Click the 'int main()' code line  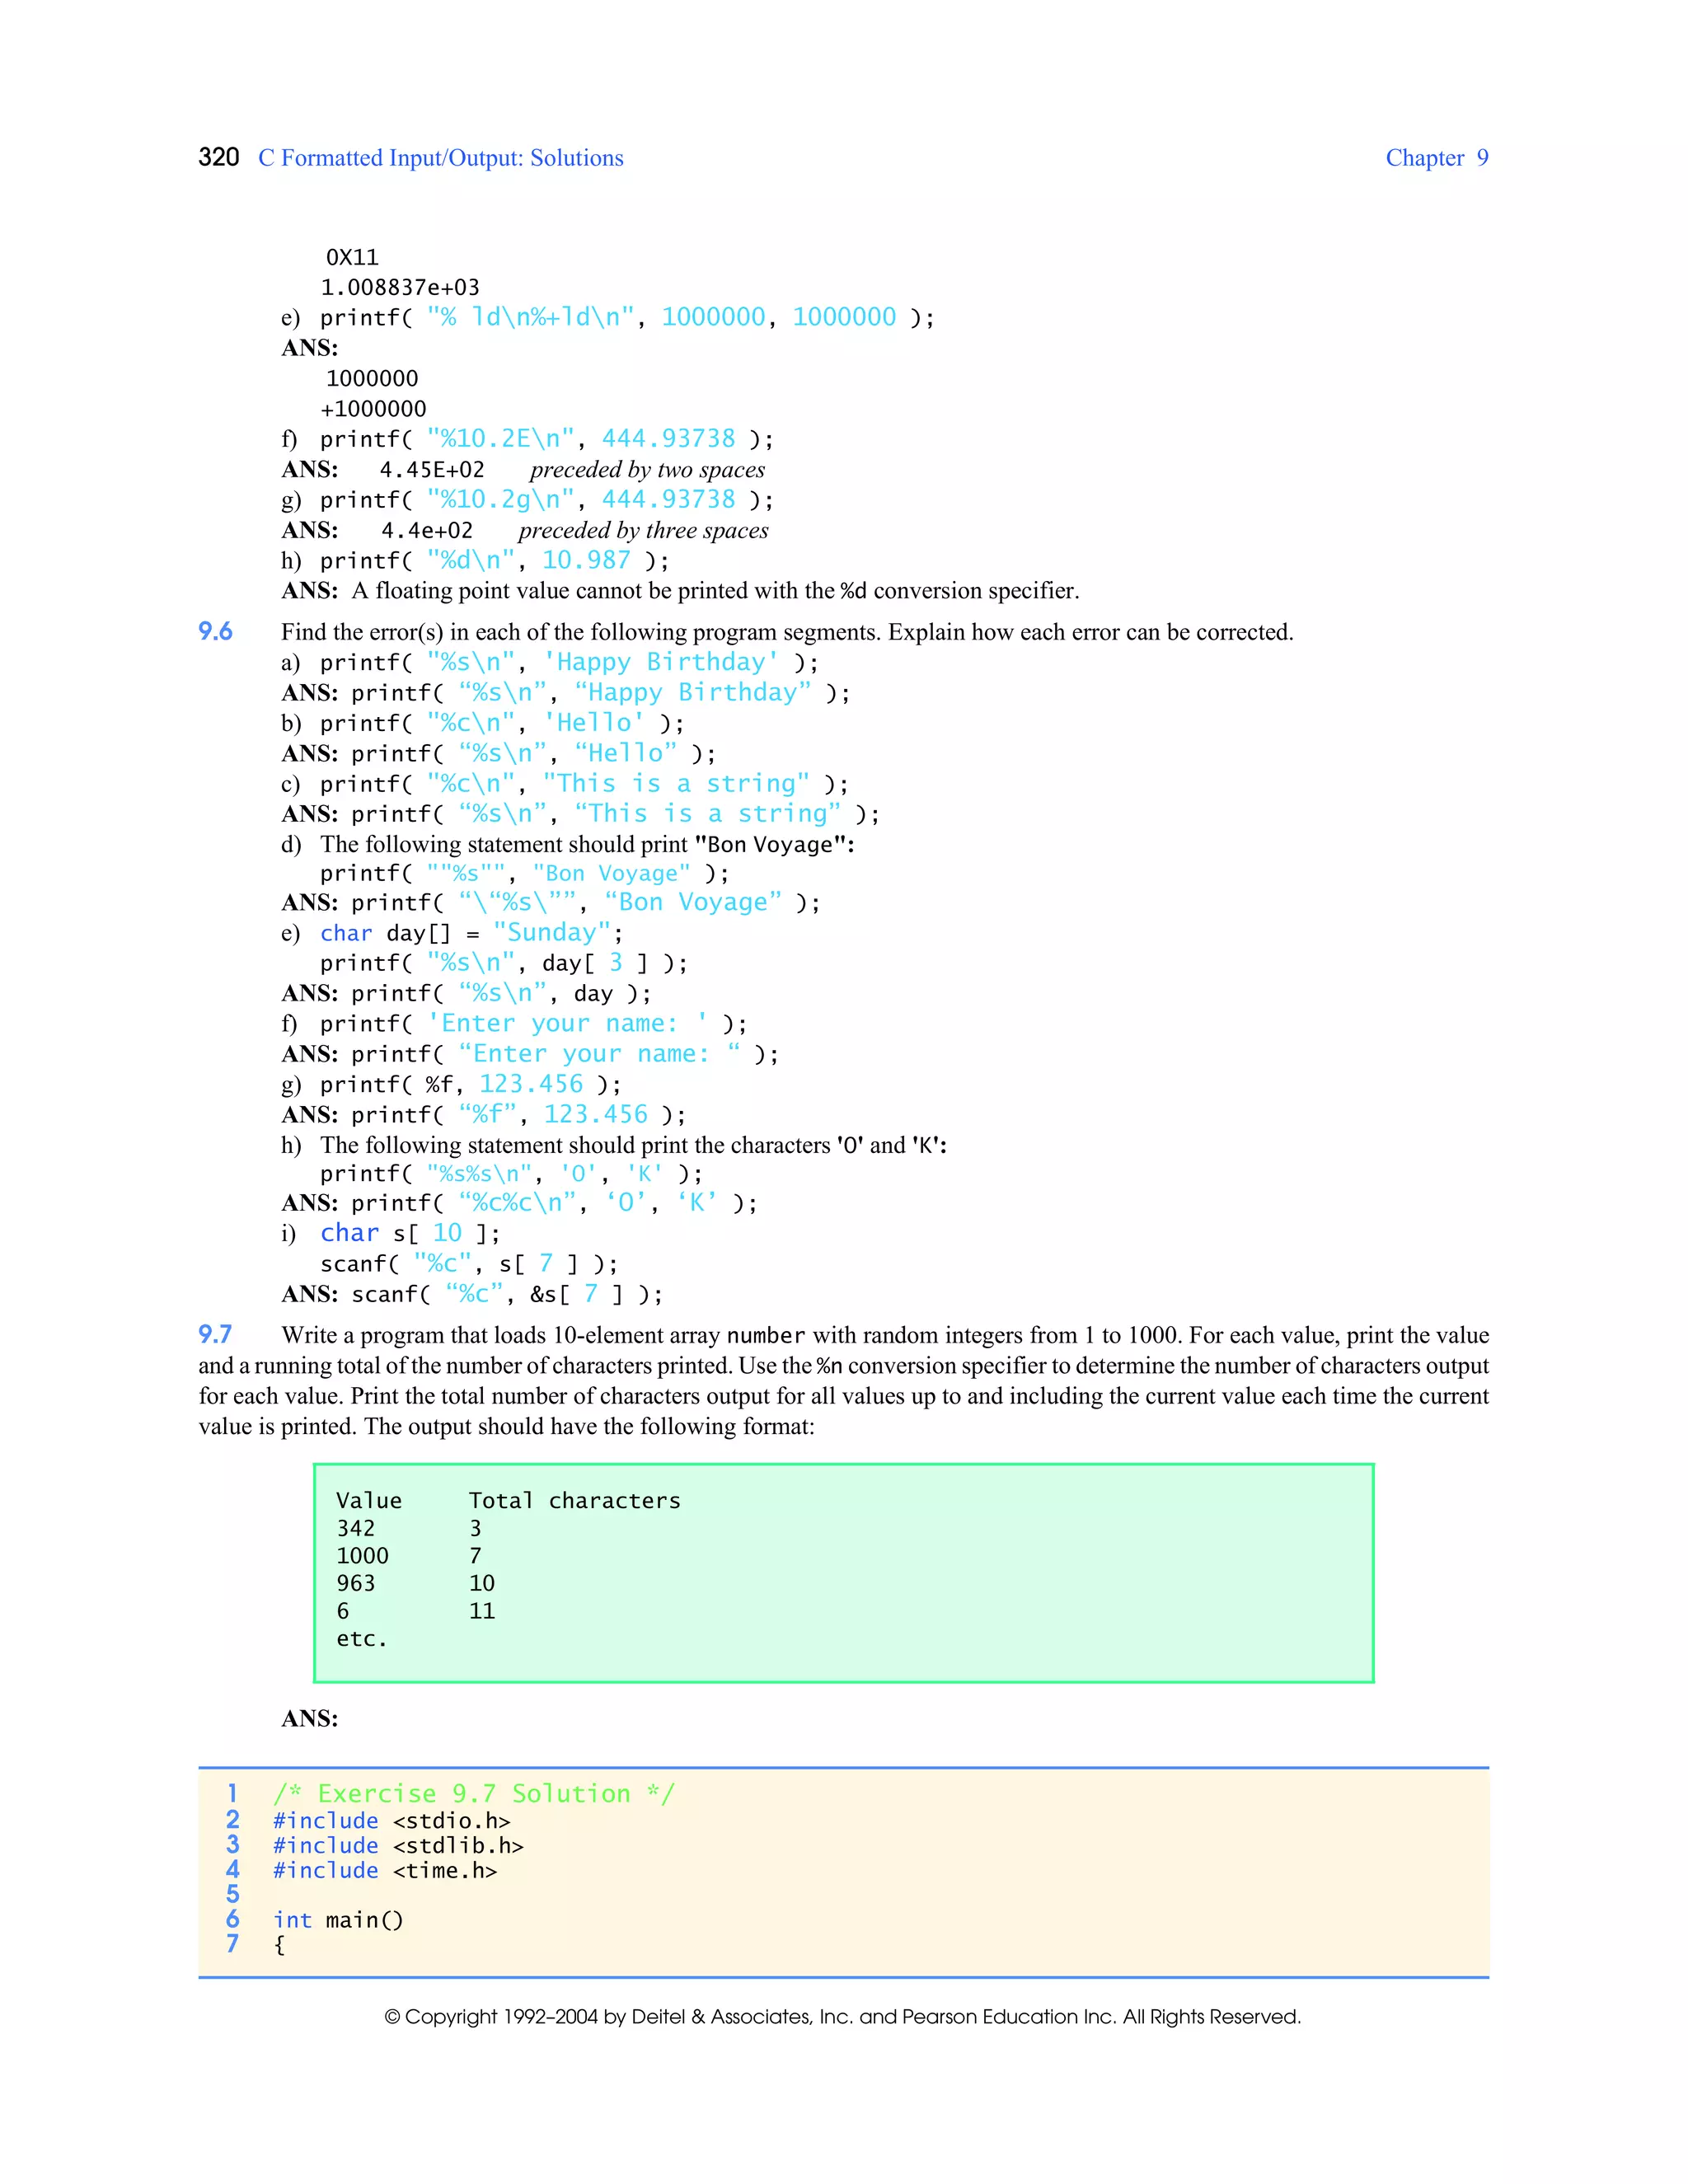point(338,1921)
